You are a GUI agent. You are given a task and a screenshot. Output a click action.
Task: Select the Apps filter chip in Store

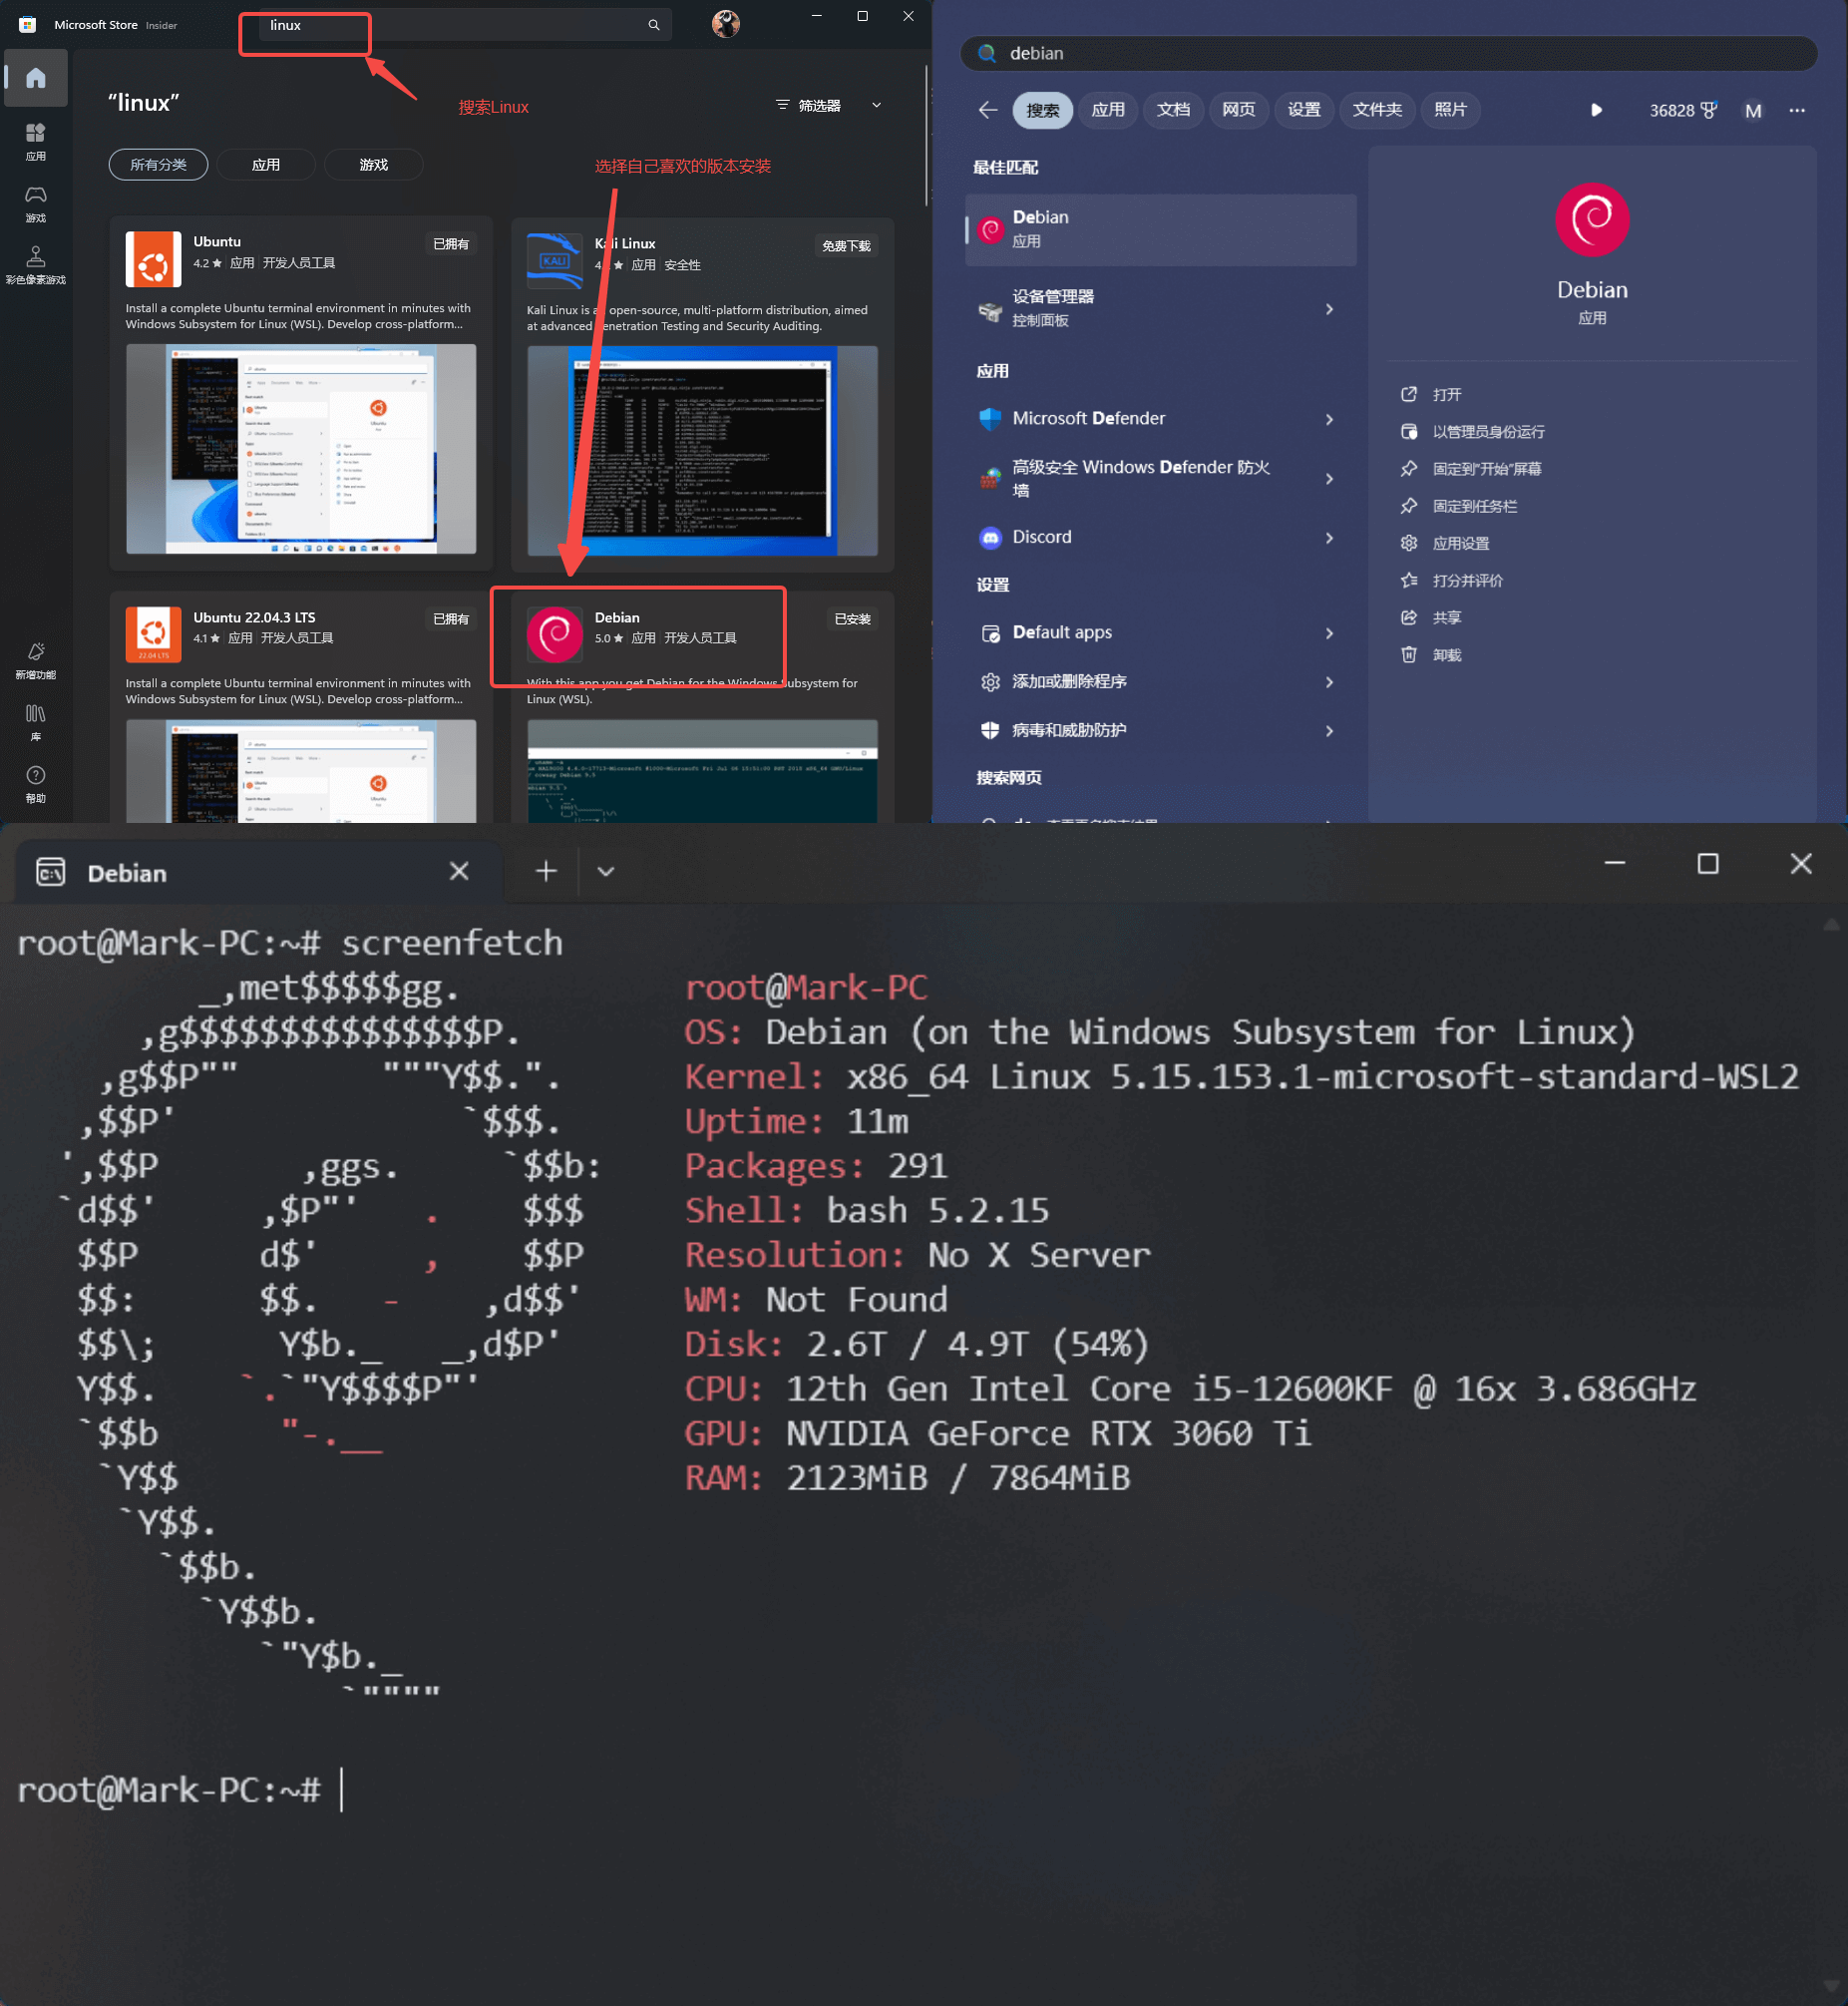coord(266,165)
